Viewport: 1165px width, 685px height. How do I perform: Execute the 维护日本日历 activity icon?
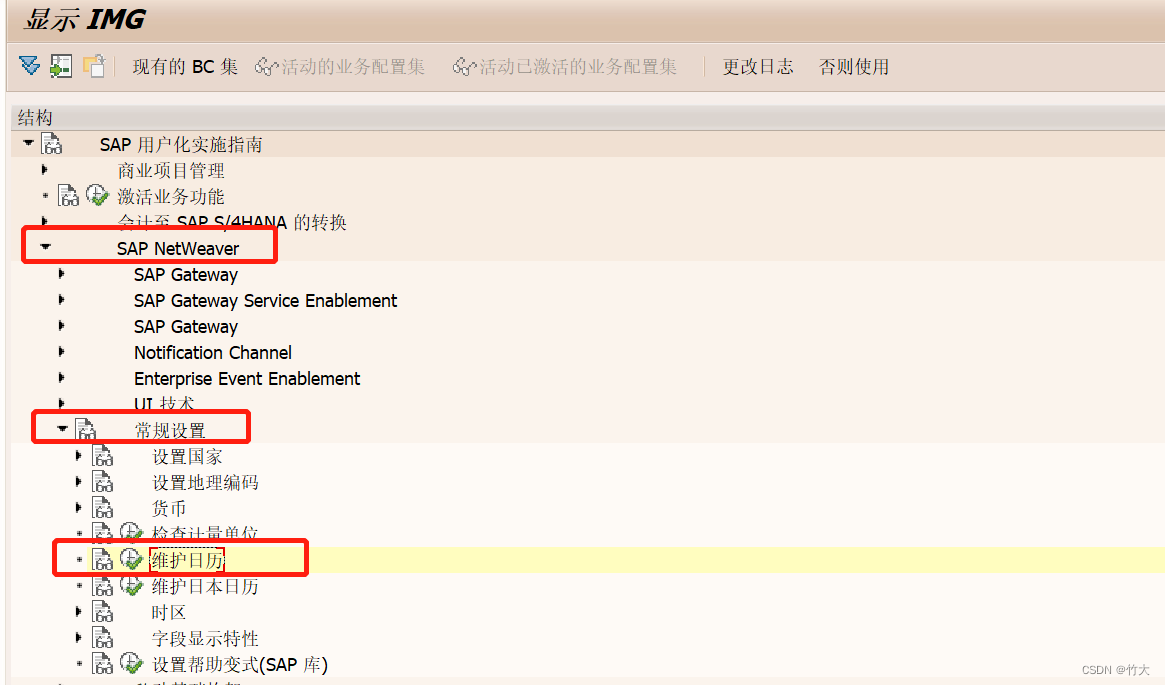[132, 585]
